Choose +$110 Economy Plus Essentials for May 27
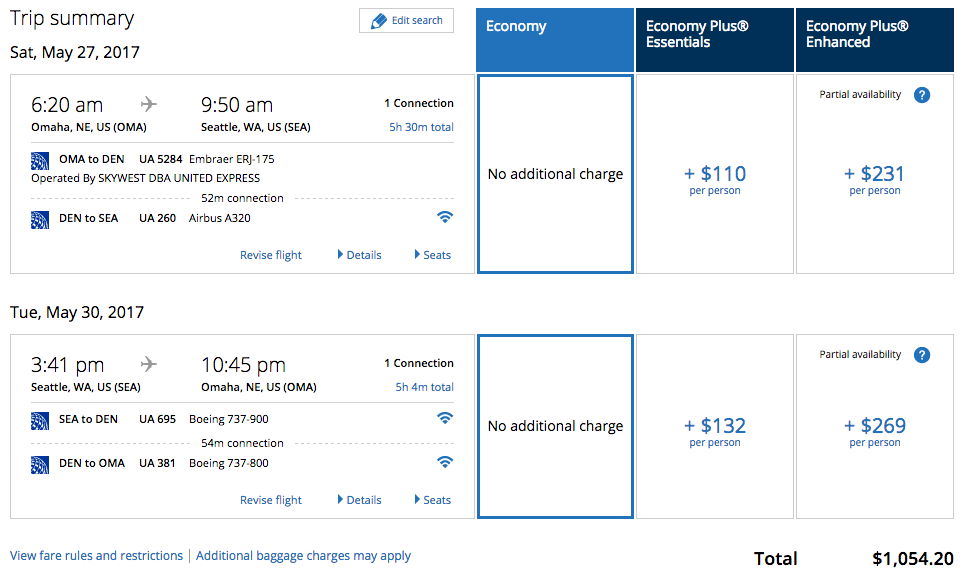 point(714,174)
